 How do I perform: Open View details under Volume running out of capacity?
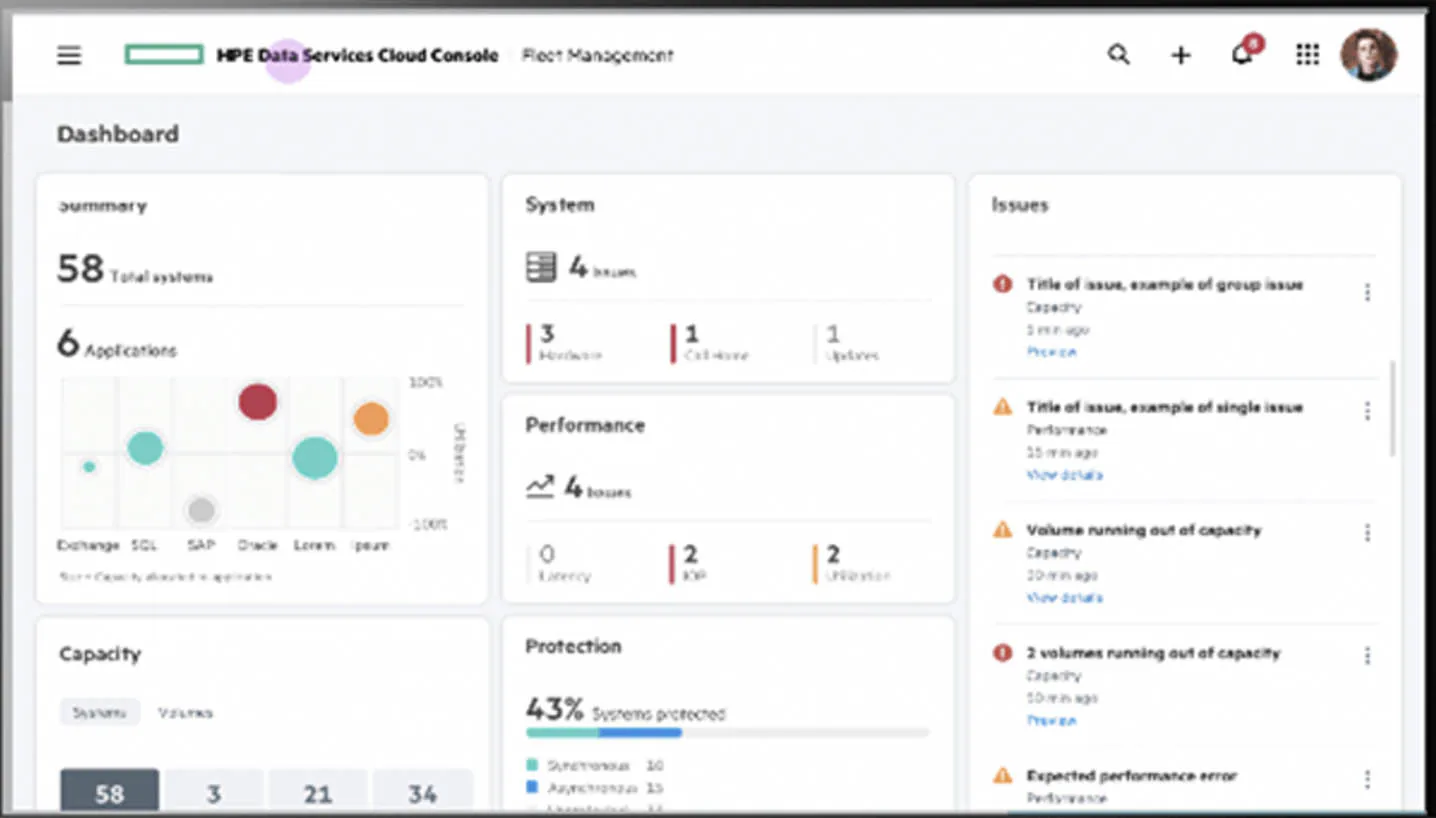tap(1064, 598)
